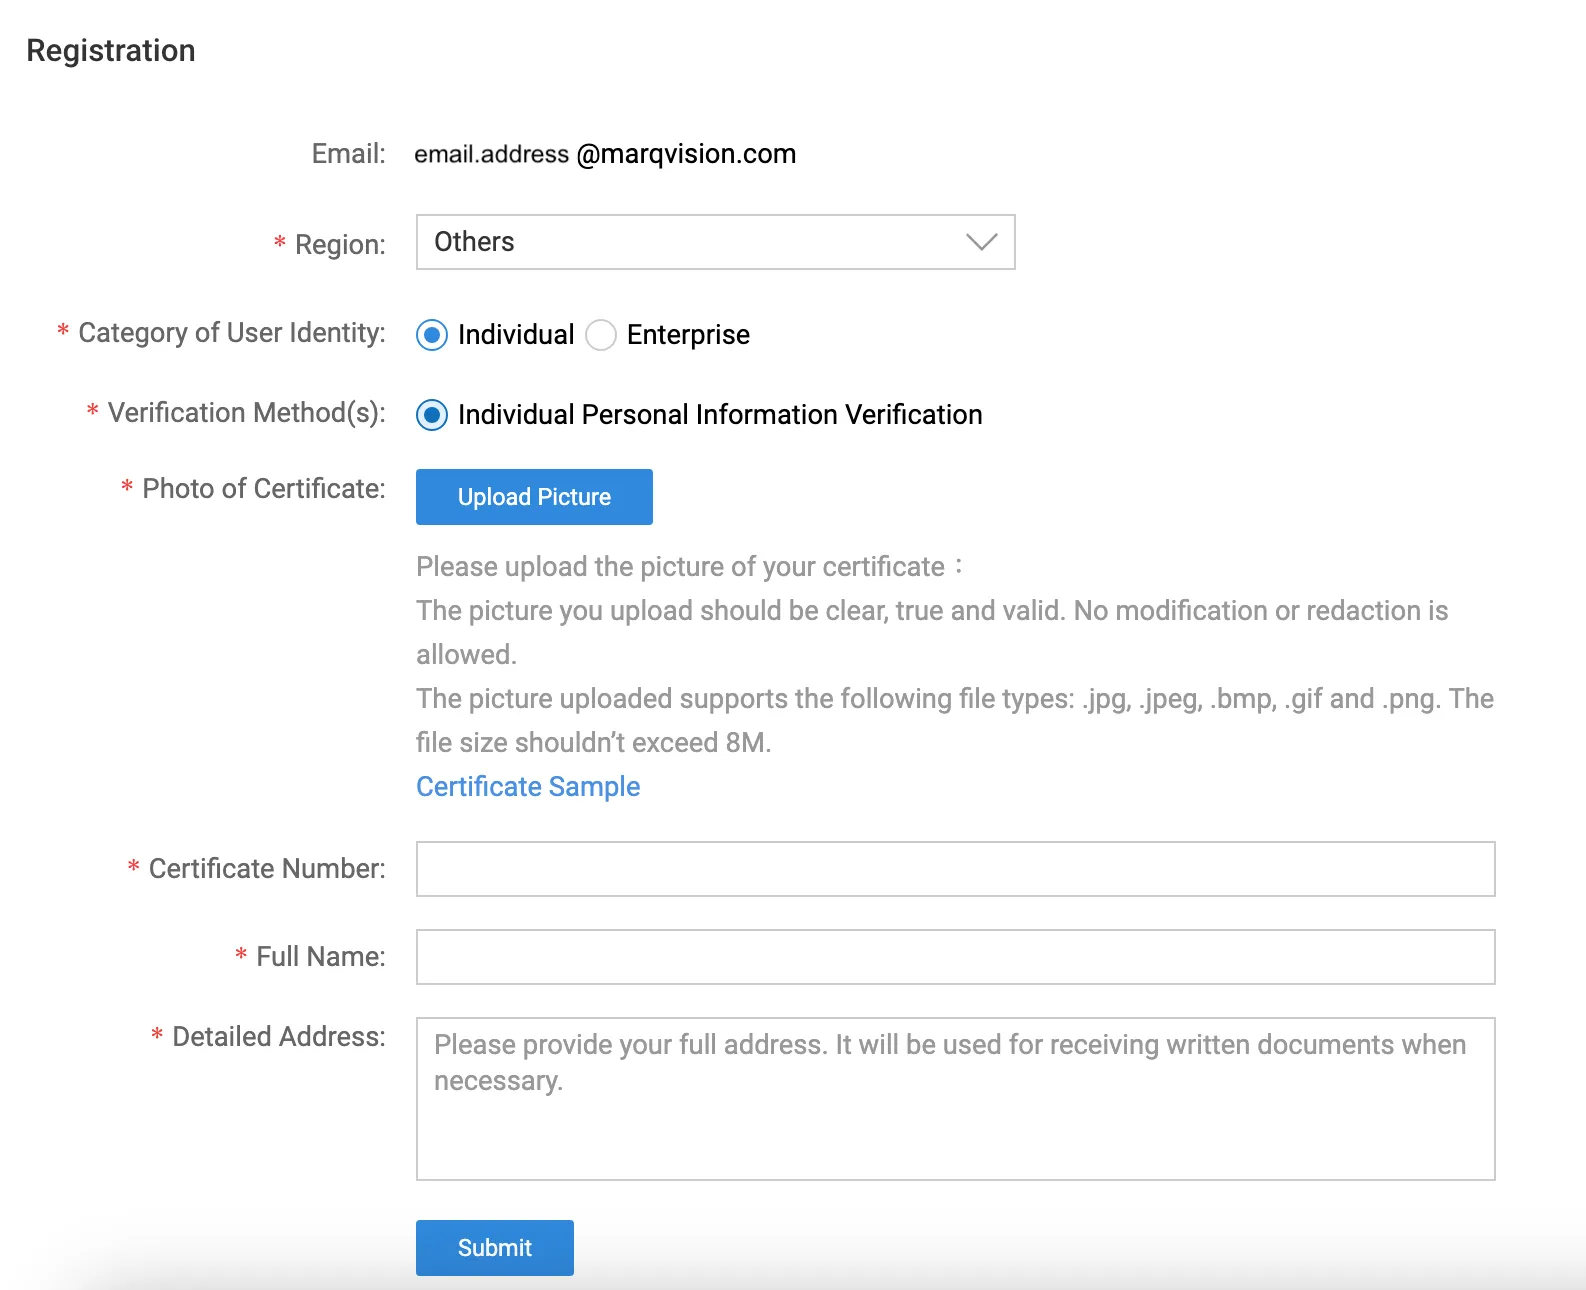Click into the Detailed Address text area

(x=955, y=1099)
